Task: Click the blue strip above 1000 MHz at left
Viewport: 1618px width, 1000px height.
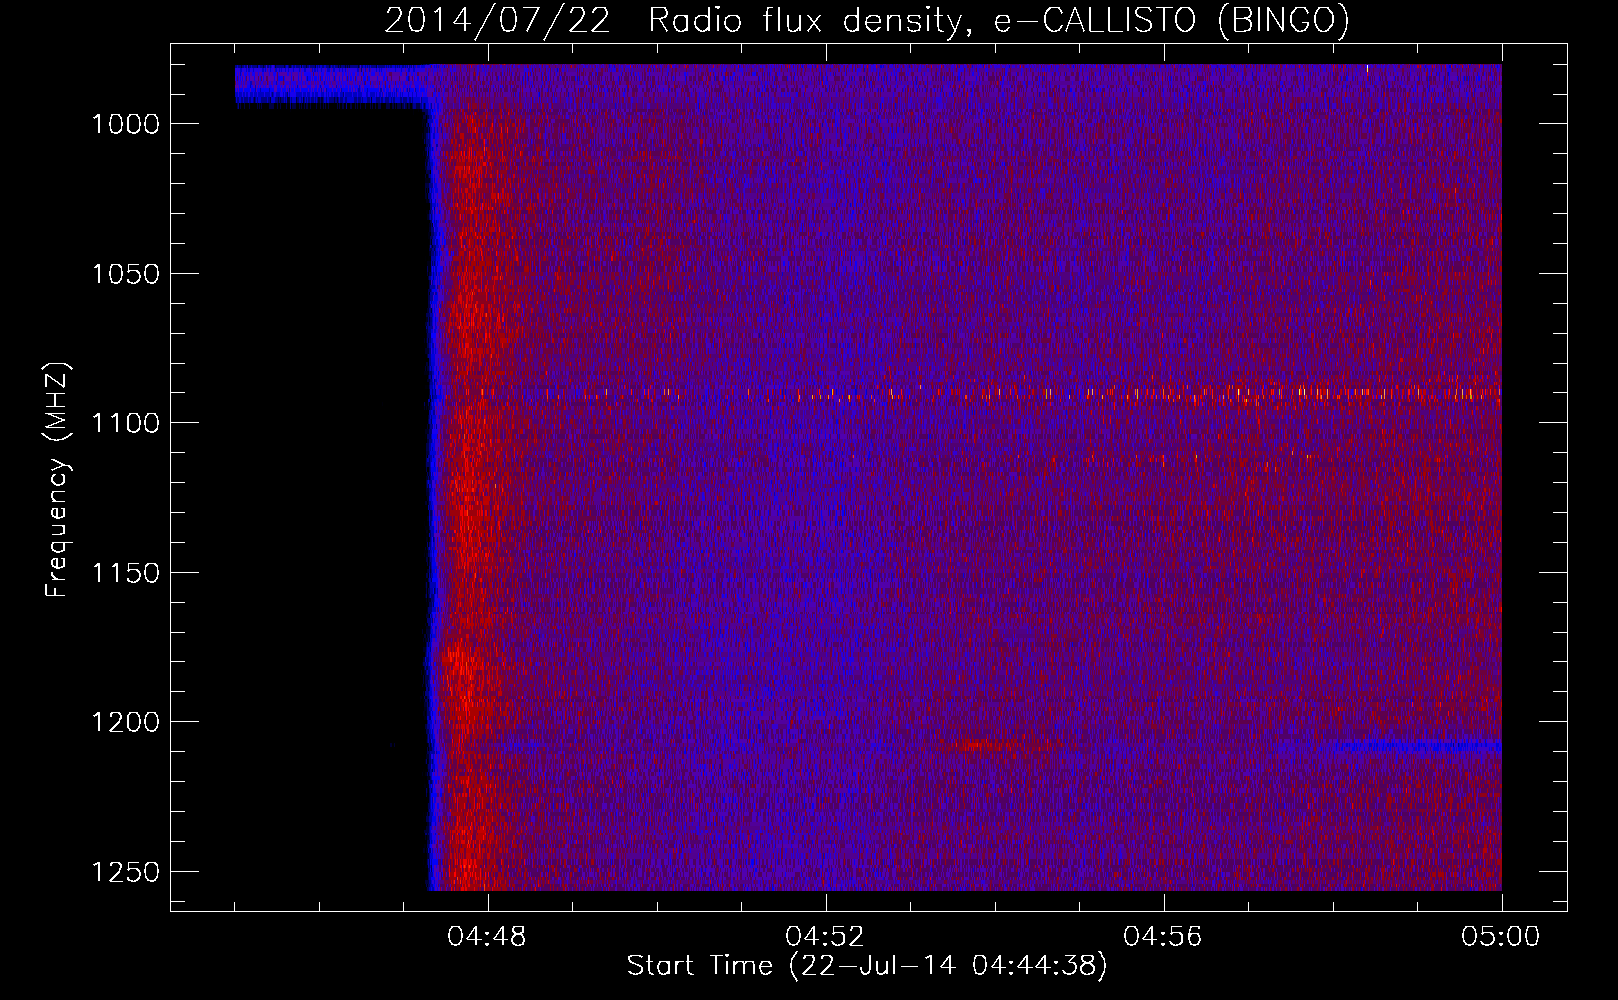Action: point(333,85)
